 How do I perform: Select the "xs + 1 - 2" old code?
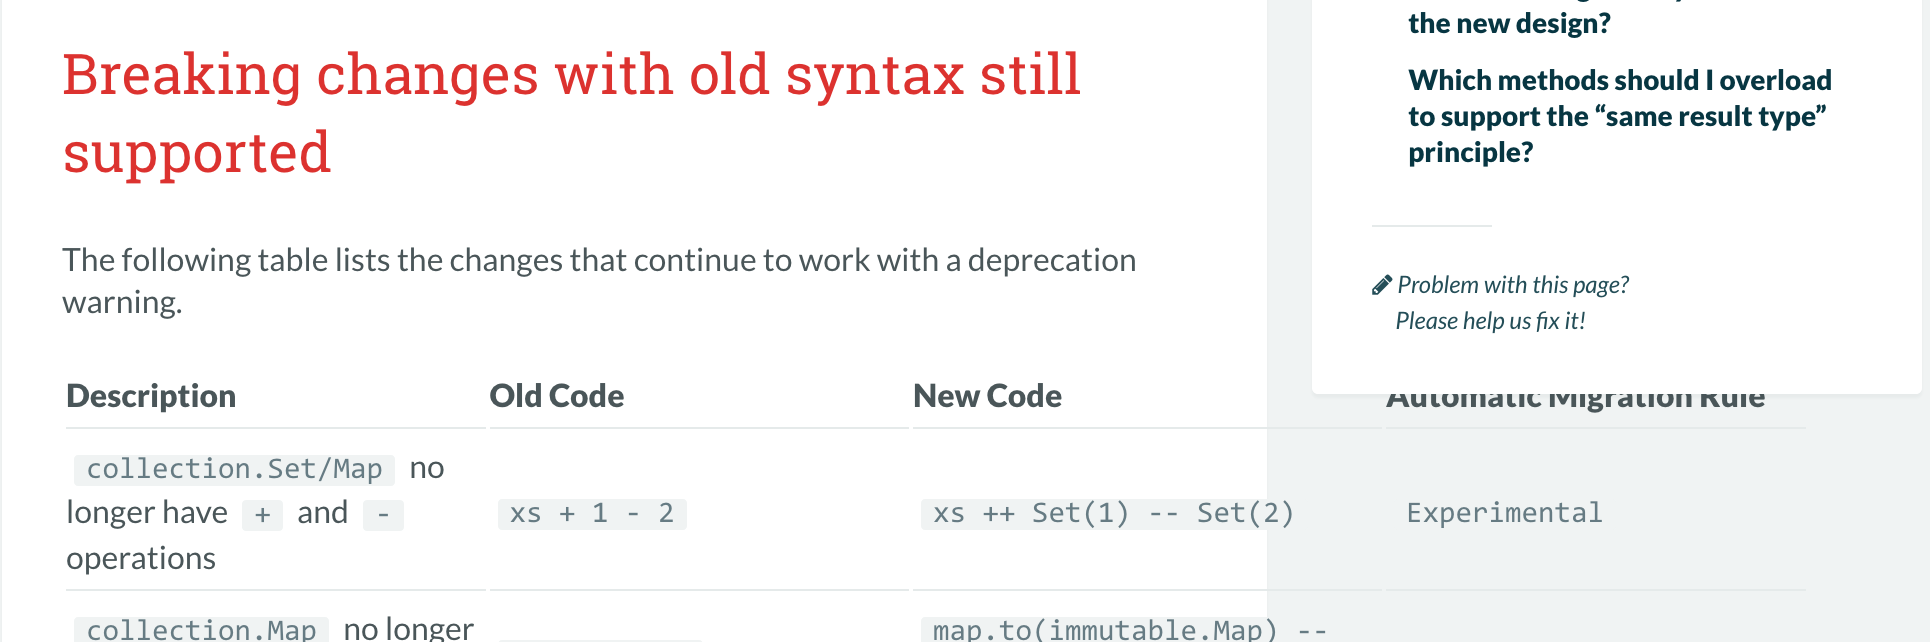coord(592,514)
